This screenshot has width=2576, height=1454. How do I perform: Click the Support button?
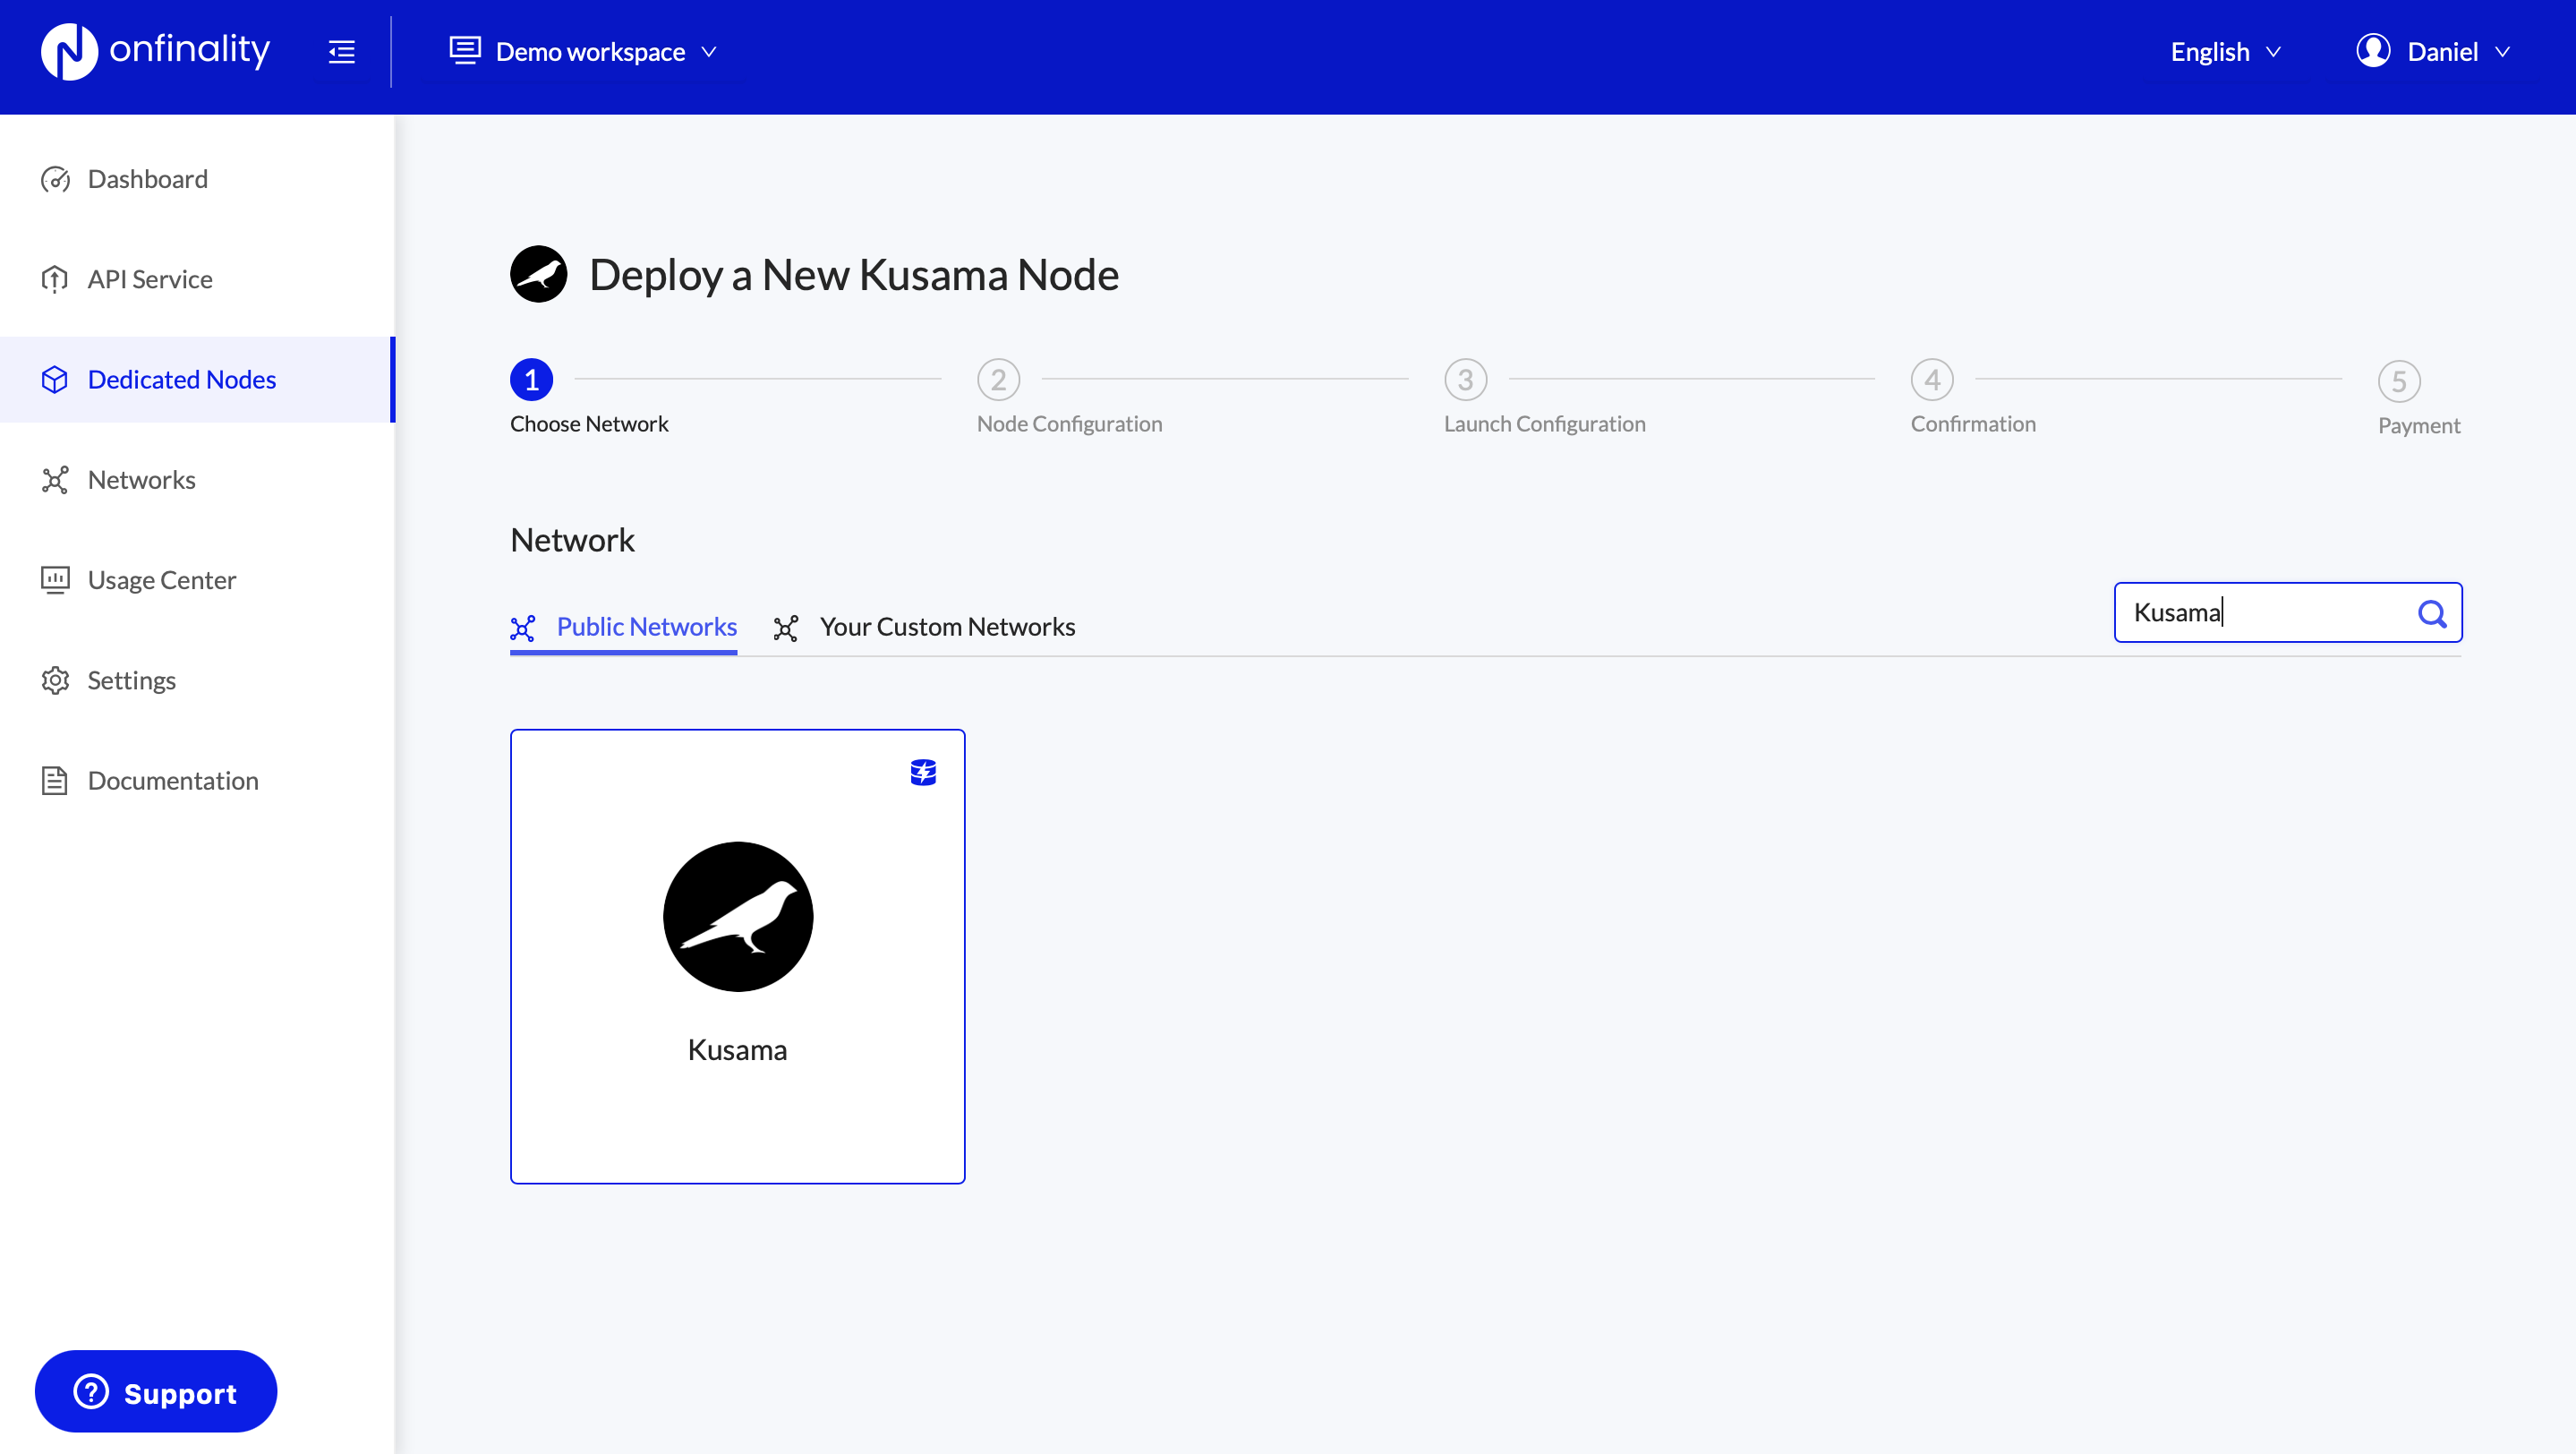pos(156,1392)
